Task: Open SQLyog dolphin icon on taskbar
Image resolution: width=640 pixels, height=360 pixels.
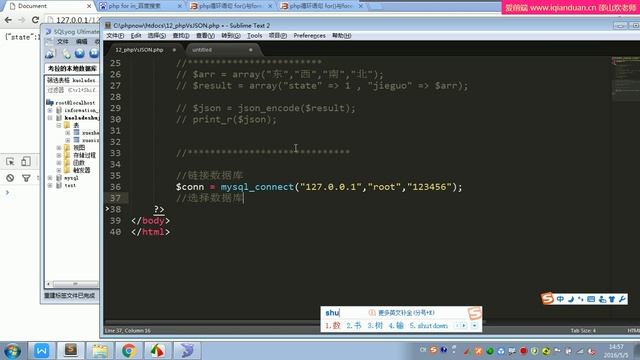Action: point(187,351)
